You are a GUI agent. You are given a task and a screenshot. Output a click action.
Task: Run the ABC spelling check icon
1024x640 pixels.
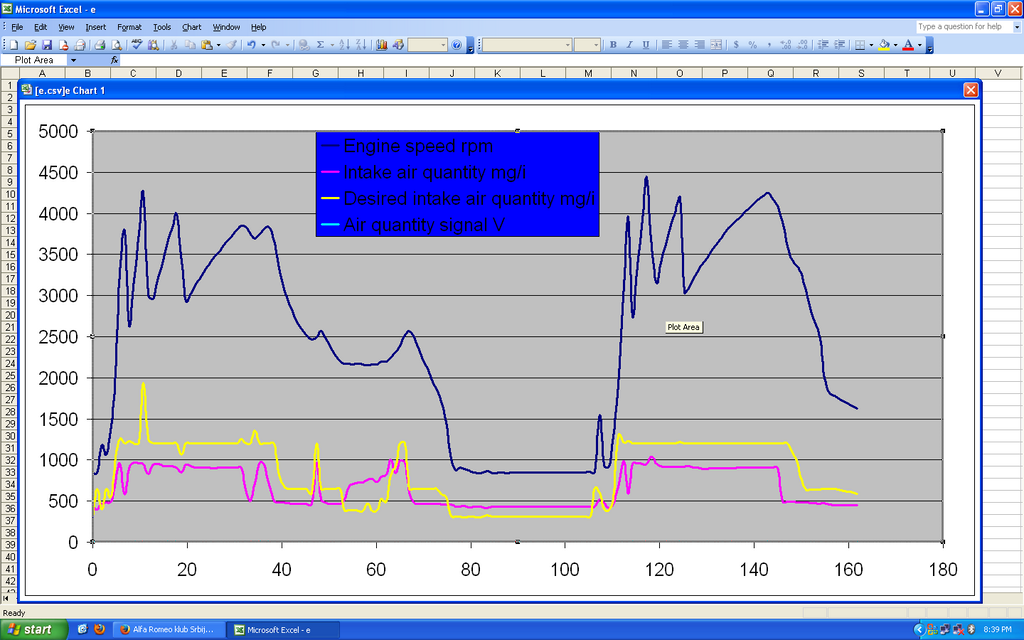(x=136, y=44)
